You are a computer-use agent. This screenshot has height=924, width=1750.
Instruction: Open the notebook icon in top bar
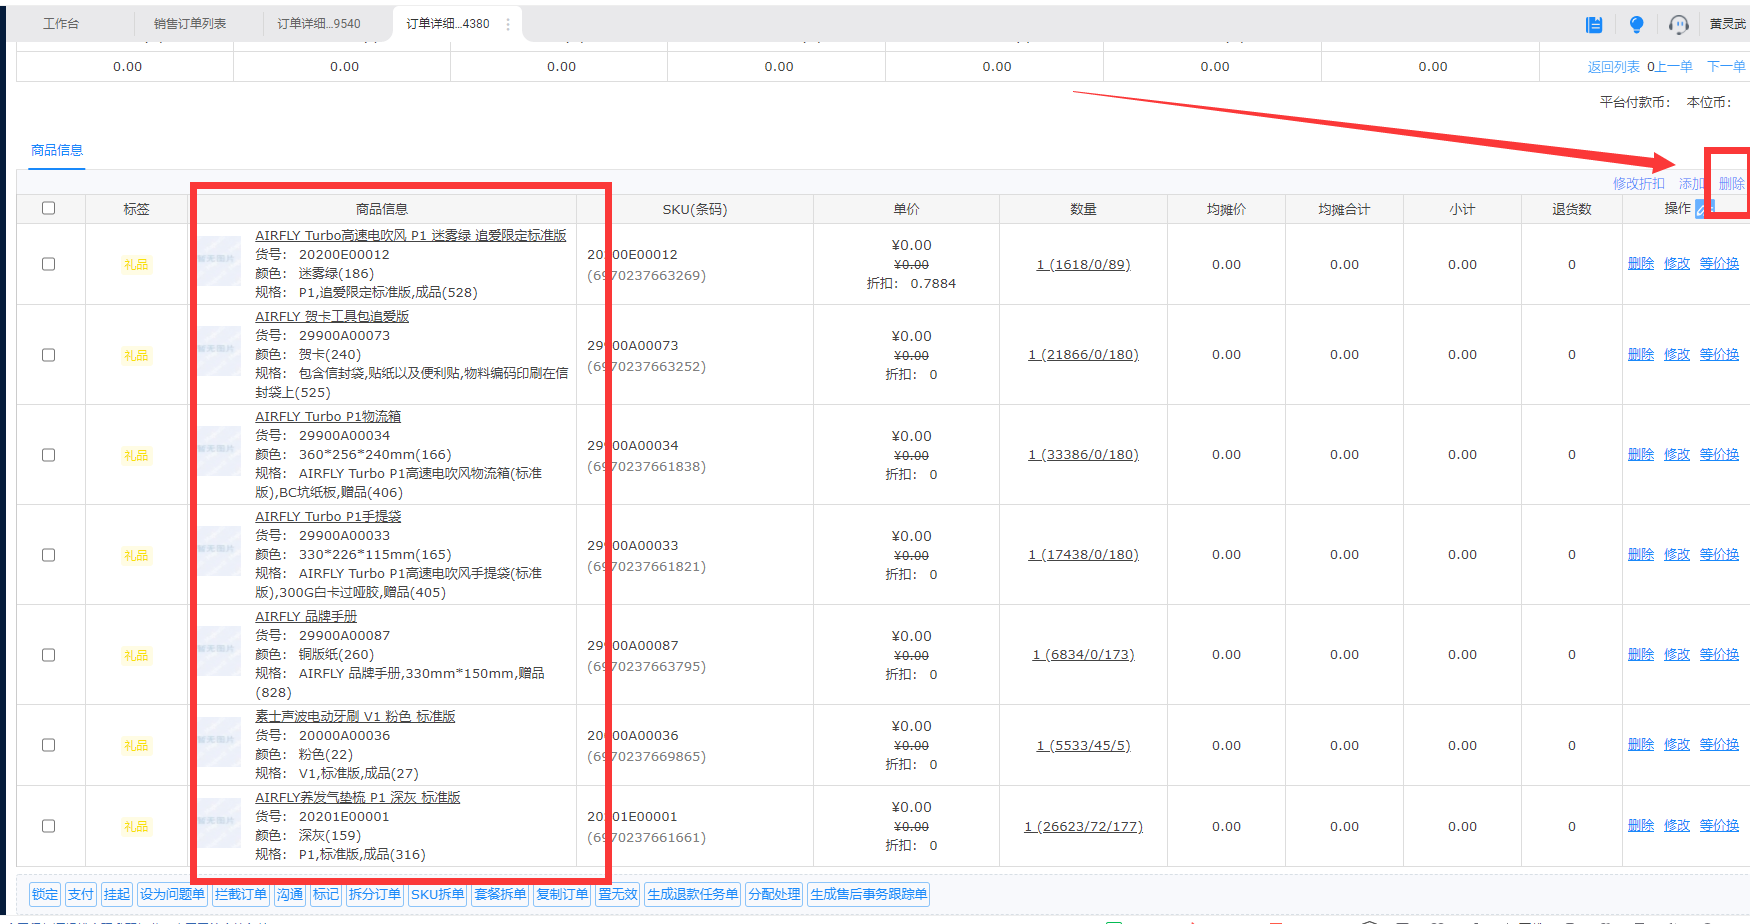[1594, 25]
